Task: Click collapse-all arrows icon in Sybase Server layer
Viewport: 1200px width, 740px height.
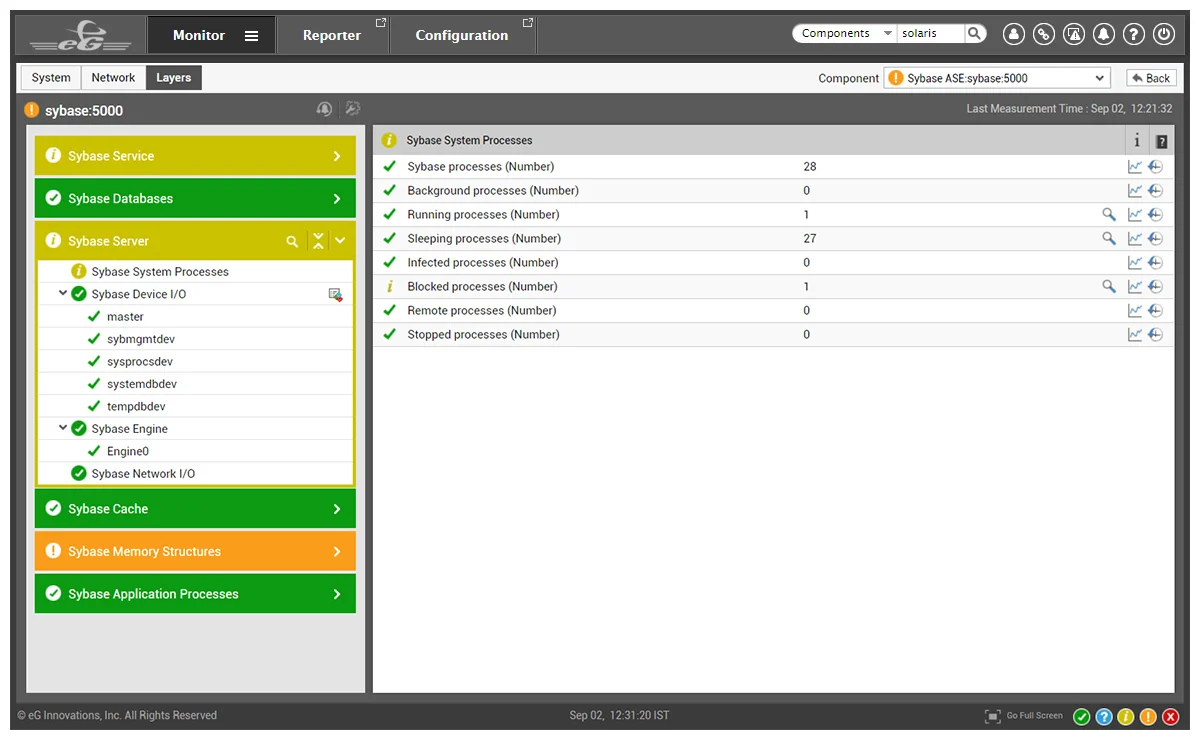Action: coord(318,241)
